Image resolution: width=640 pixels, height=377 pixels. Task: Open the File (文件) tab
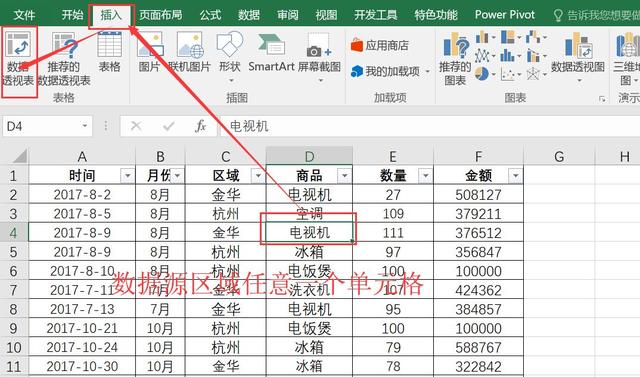click(x=24, y=15)
